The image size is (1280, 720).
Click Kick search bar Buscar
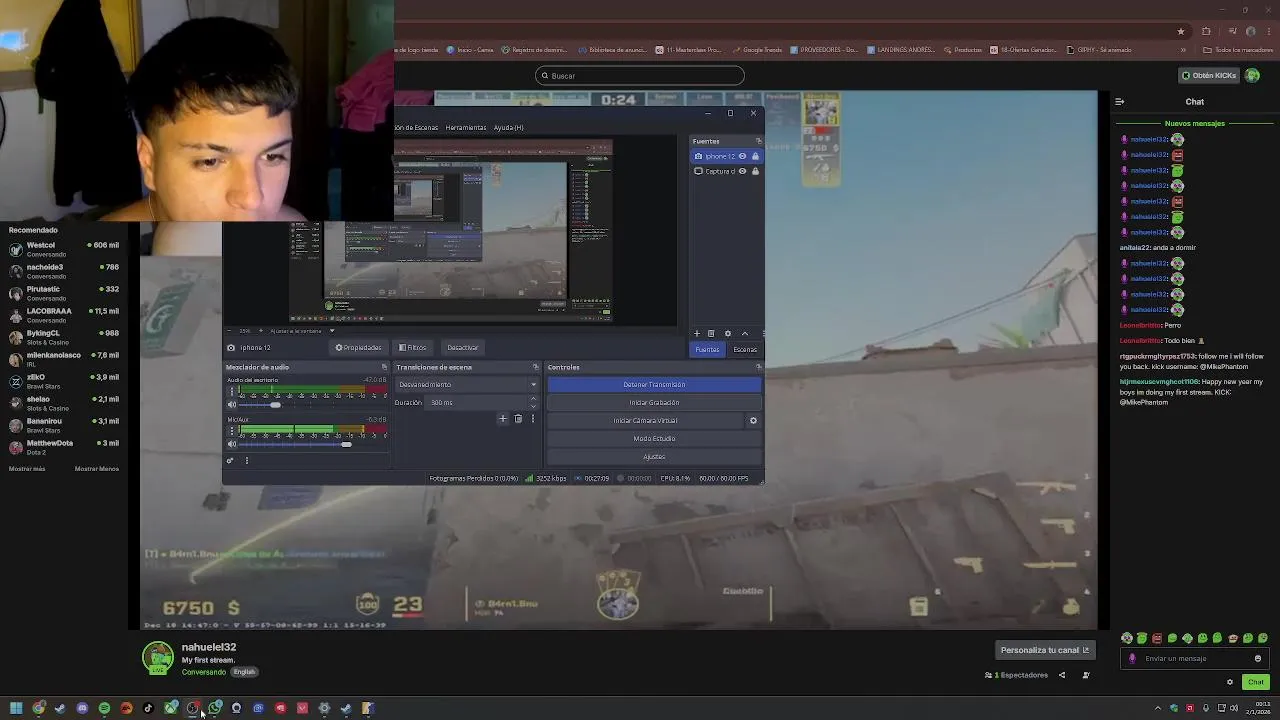click(x=640, y=76)
